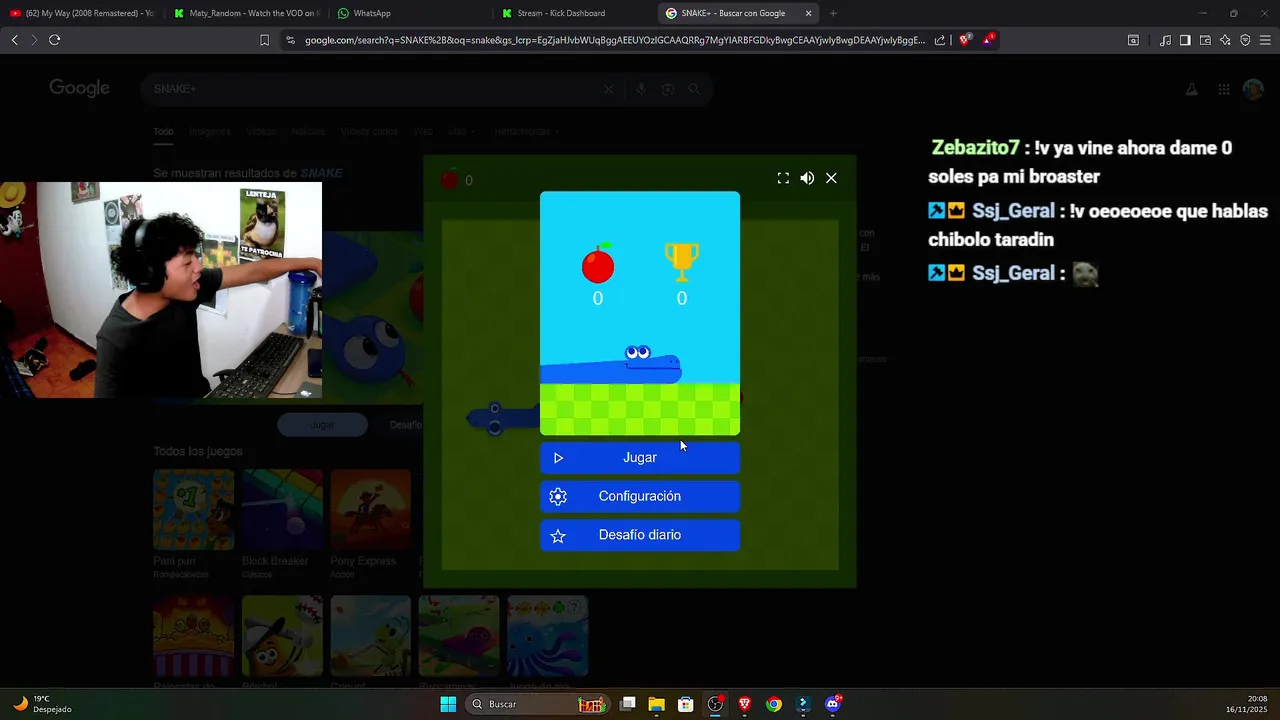Open the Block Breaker game thumbnail
Viewport: 1280px width, 720px height.
pos(282,510)
